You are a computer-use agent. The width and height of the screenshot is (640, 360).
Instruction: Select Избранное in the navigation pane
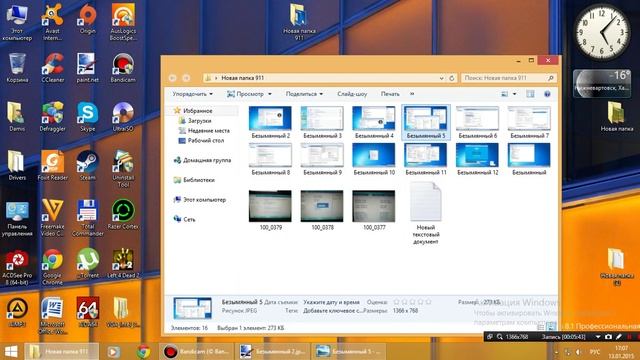[x=198, y=111]
